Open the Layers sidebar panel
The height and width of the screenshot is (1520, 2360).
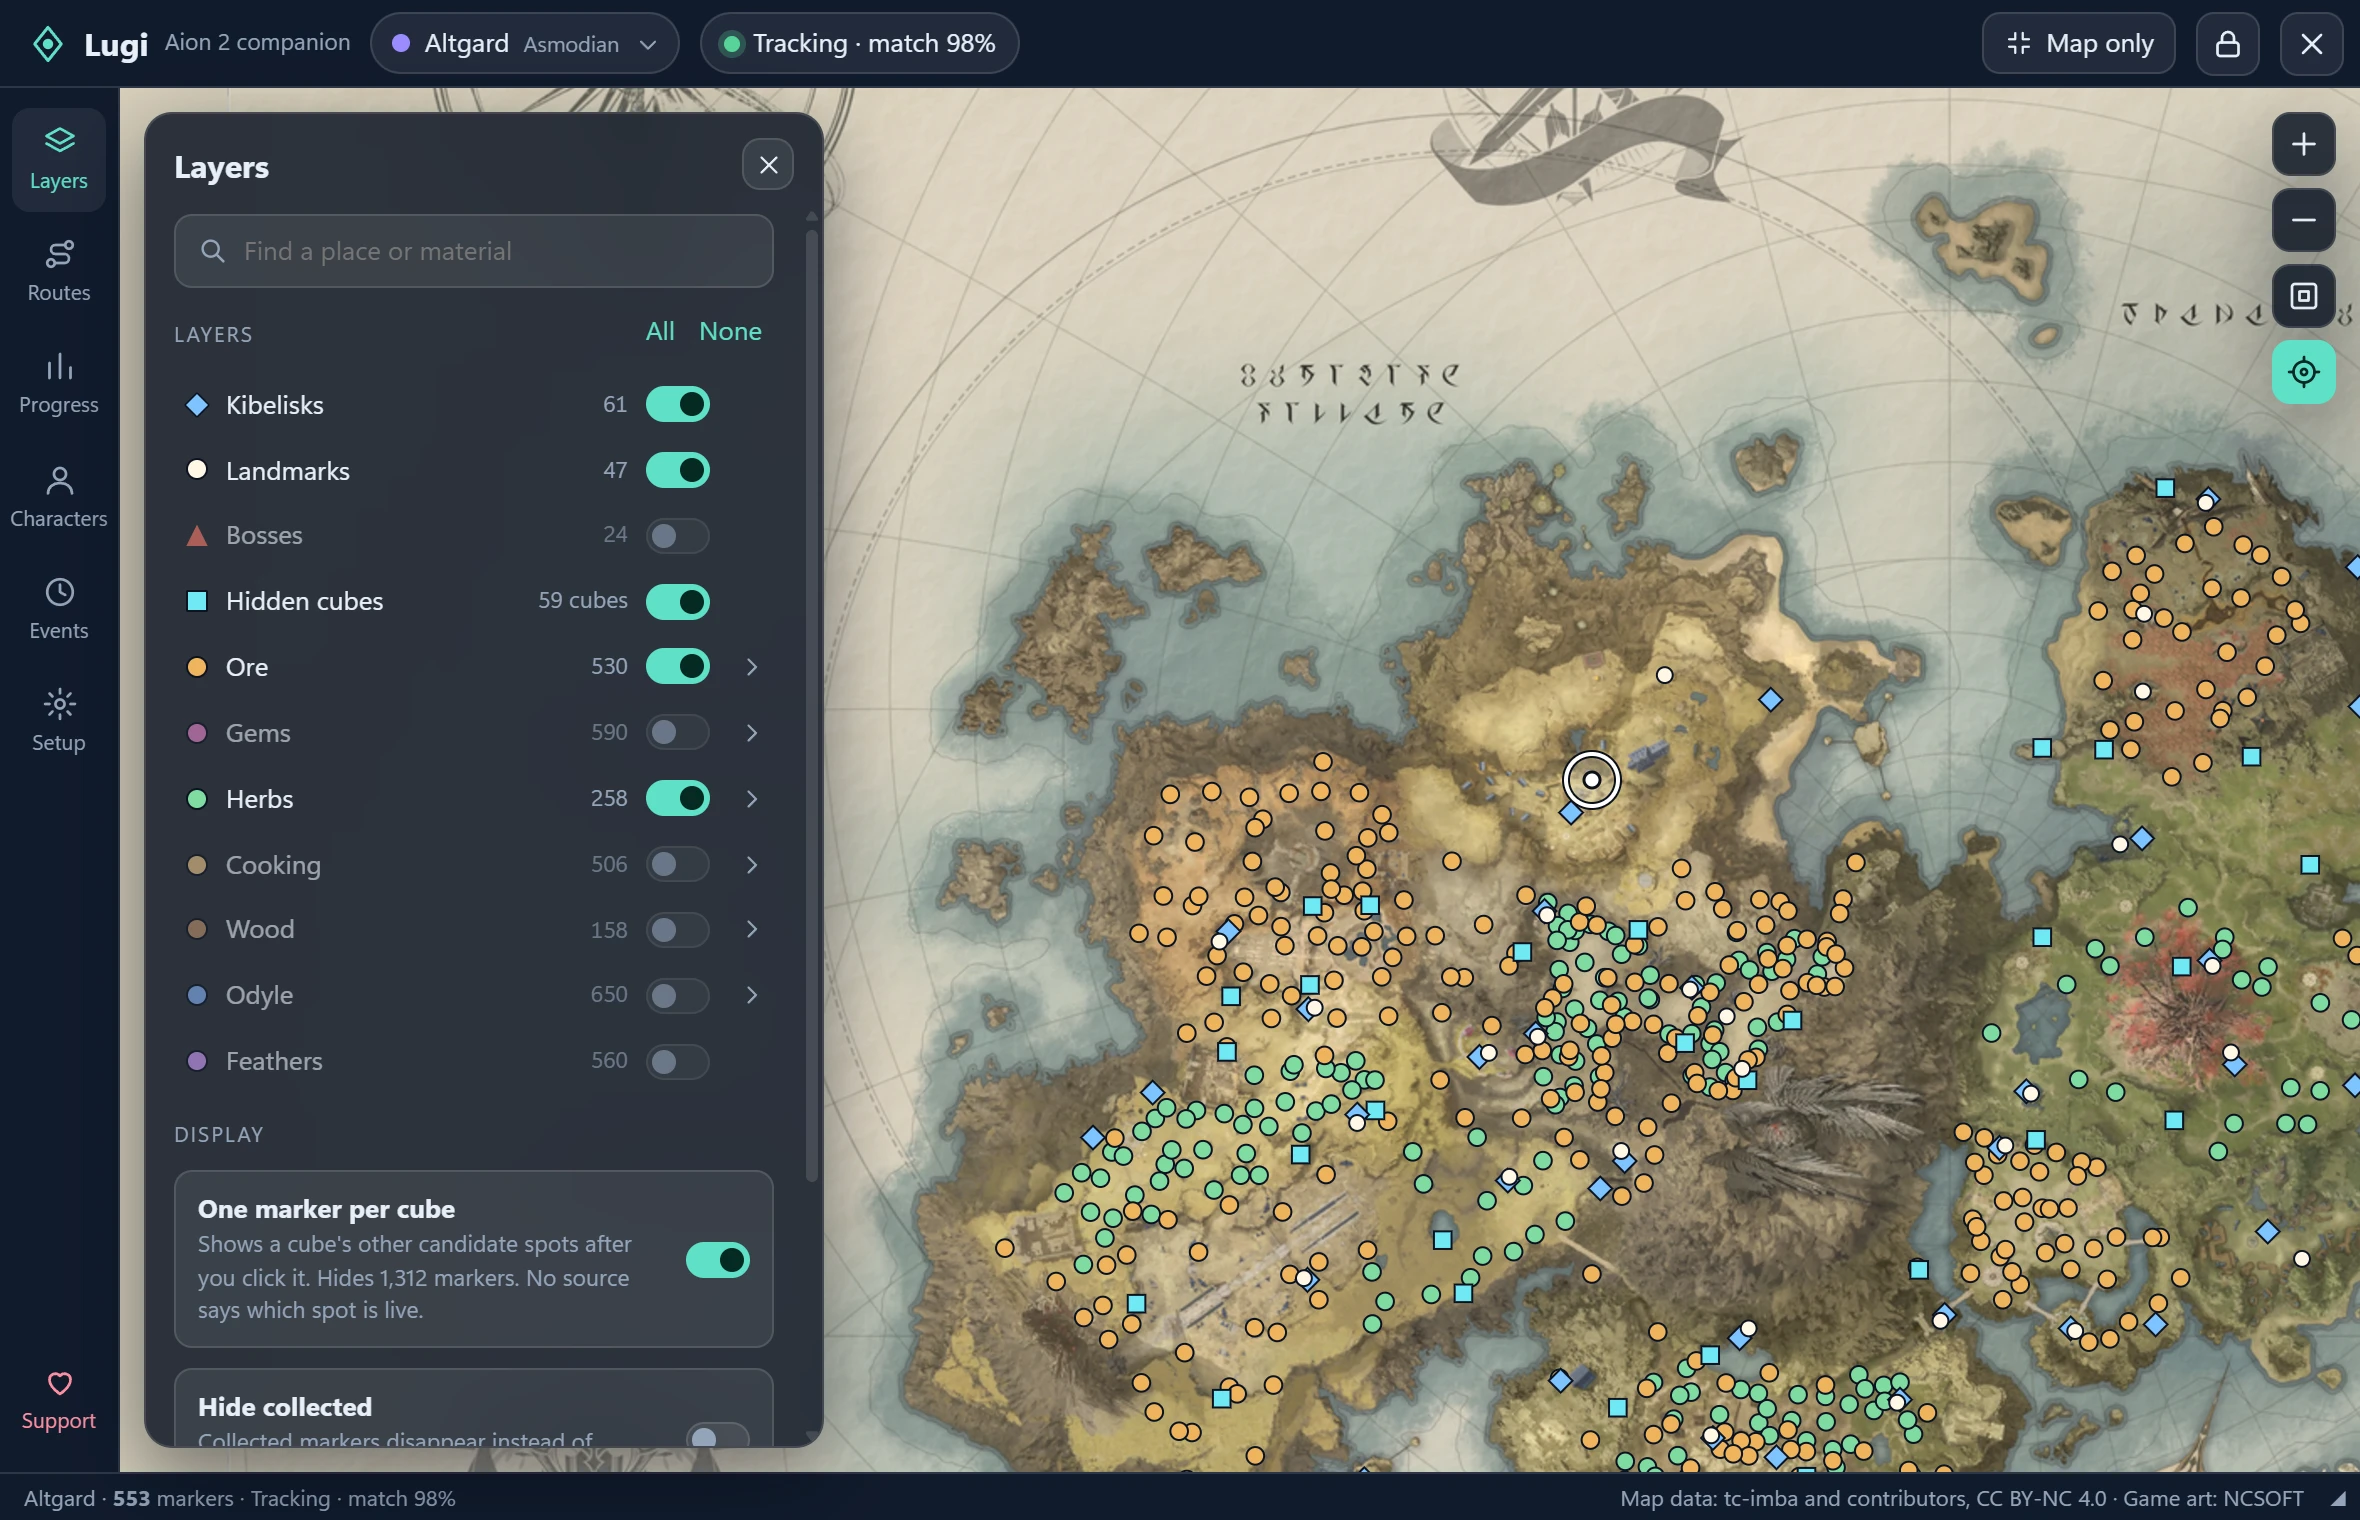tap(59, 160)
